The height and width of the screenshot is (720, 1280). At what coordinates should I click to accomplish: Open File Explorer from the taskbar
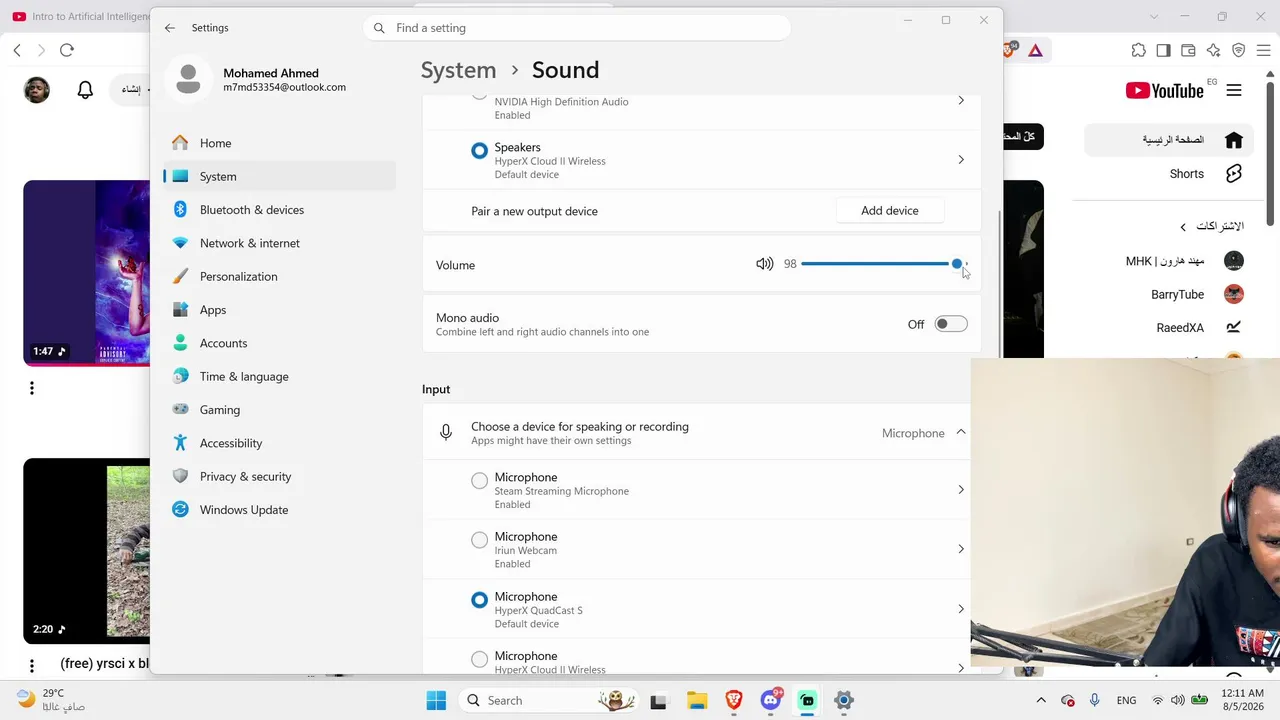coord(696,700)
